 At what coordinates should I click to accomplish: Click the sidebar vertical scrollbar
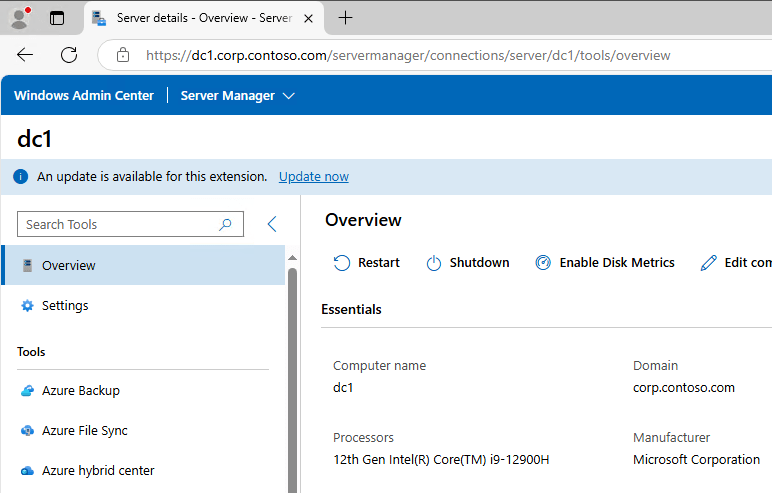point(292,380)
